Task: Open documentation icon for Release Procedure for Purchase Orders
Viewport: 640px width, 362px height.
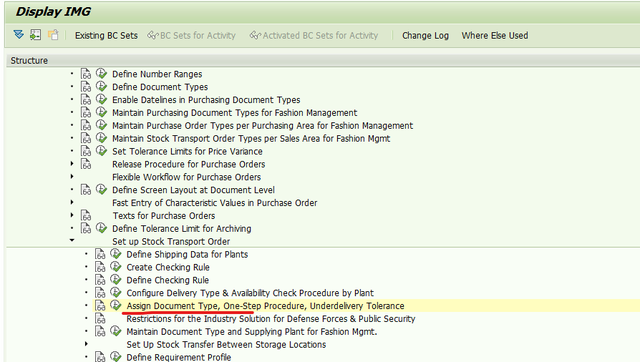Action: point(86,164)
